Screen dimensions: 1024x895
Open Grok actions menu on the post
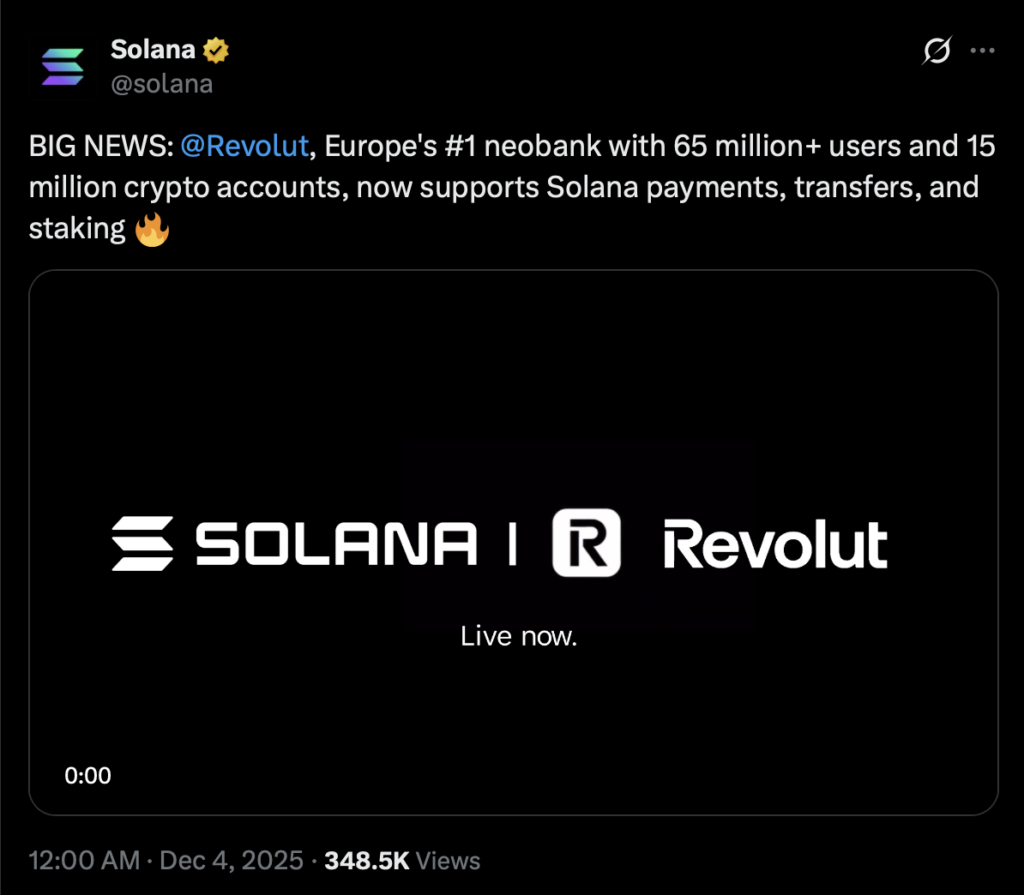tap(937, 51)
